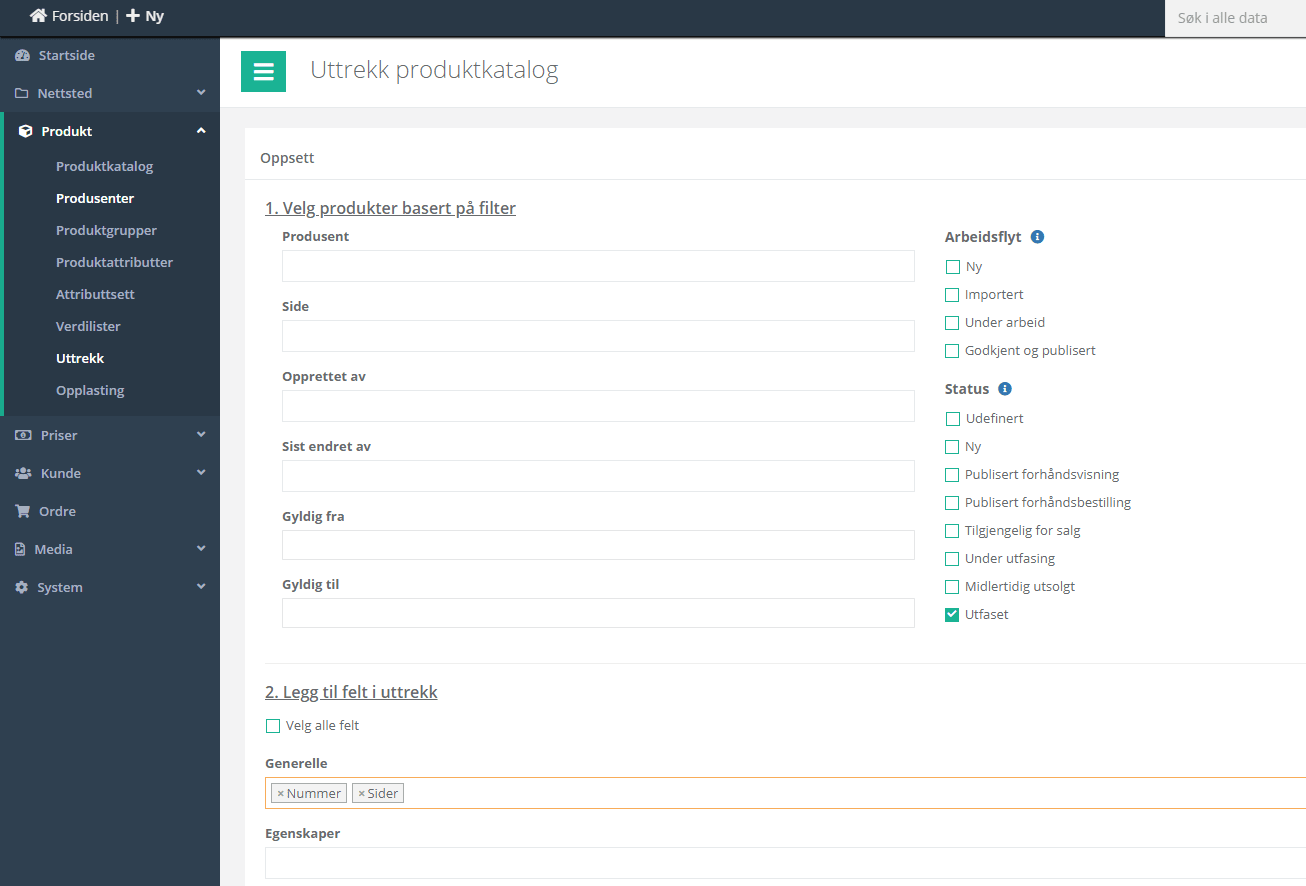The height and width of the screenshot is (886, 1306).
Task: Click the Produkt cube icon
Action: tap(26, 131)
